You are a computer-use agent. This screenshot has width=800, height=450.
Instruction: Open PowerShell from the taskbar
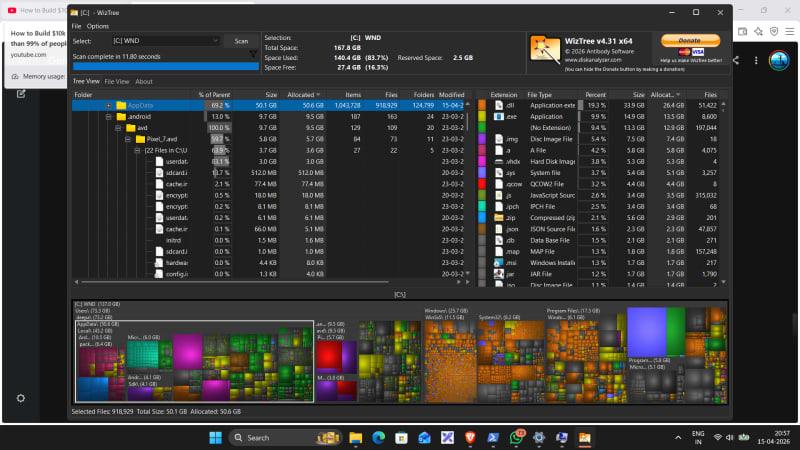[493, 438]
